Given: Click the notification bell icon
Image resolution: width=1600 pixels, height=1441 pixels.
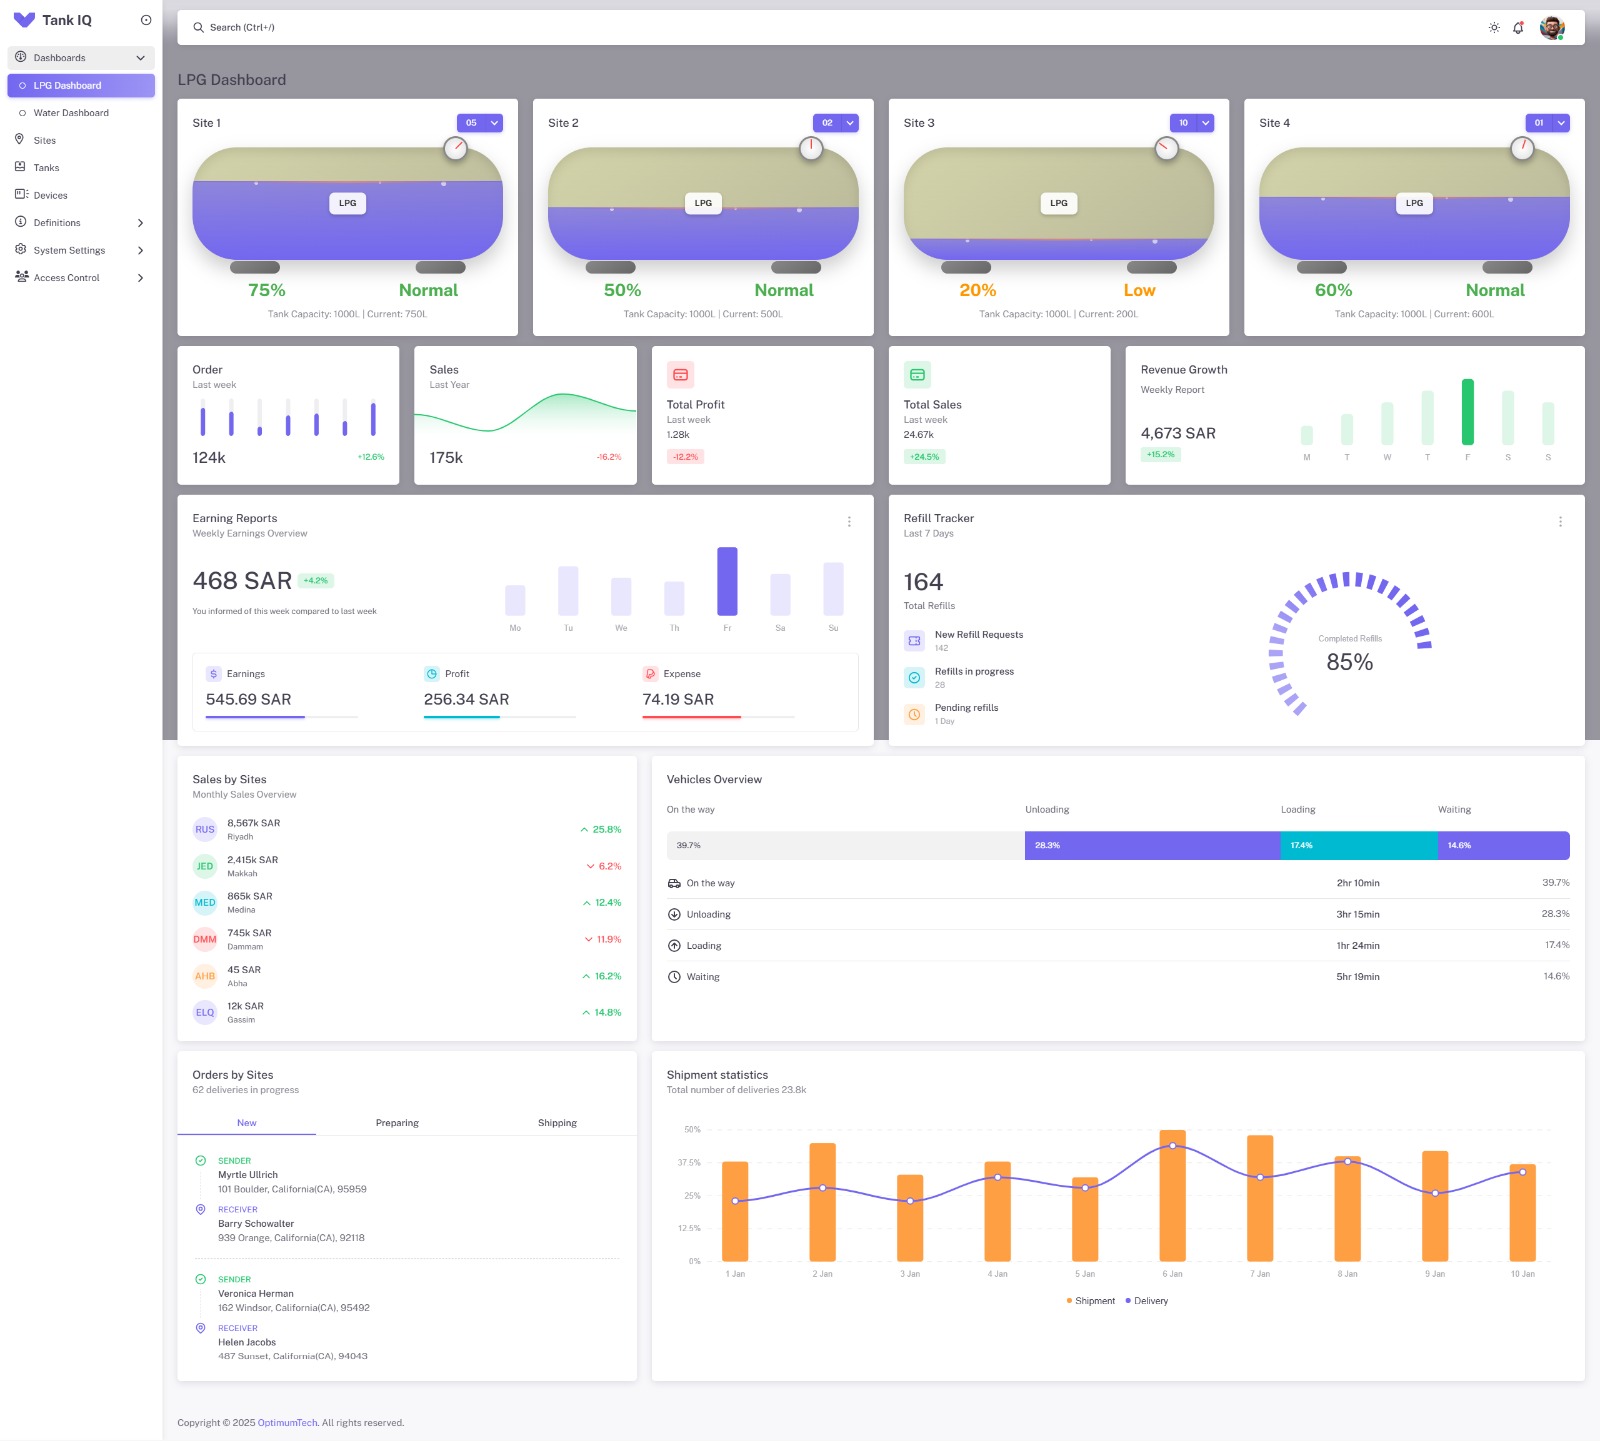Looking at the screenshot, I should (1518, 28).
